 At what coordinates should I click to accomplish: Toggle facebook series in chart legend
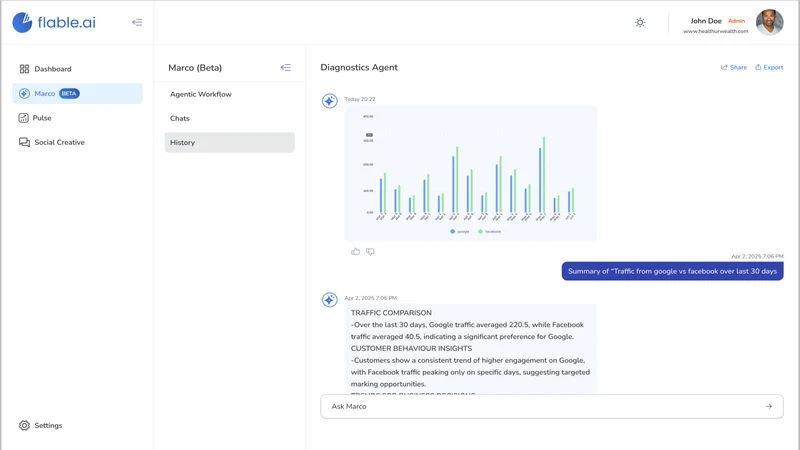(489, 232)
